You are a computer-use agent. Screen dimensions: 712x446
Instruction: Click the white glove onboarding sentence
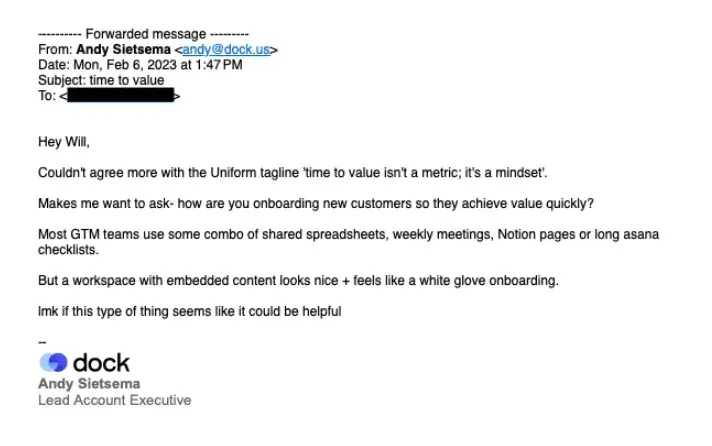pos(298,281)
